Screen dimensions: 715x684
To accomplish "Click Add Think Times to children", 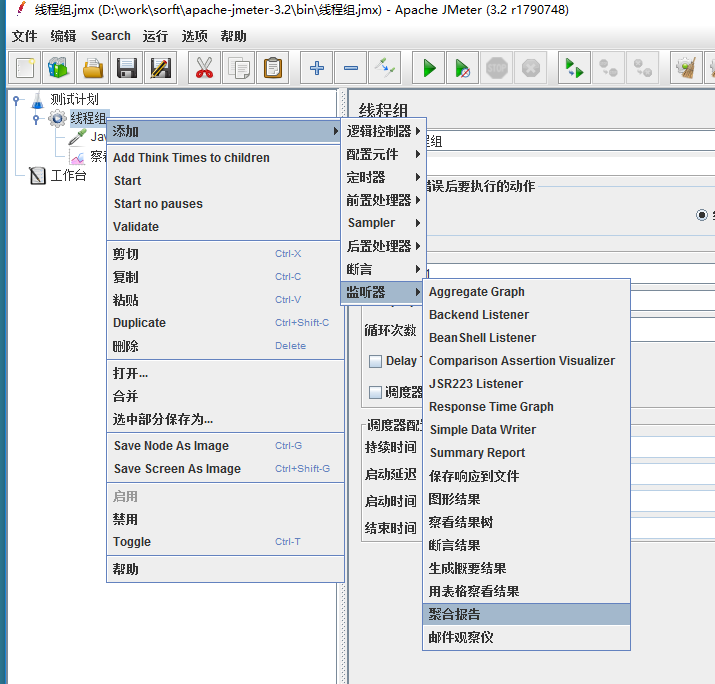I will (225, 158).
